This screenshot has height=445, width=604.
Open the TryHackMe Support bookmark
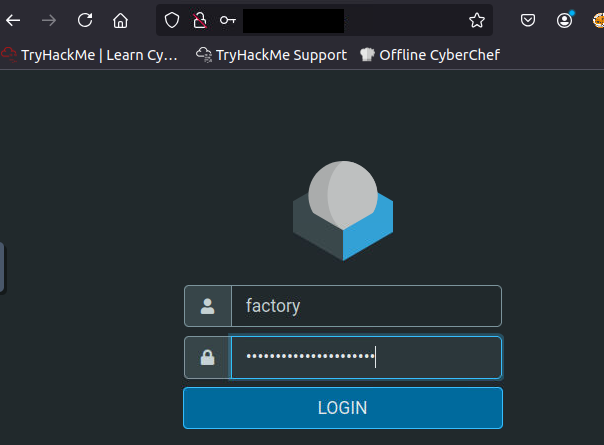(271, 55)
